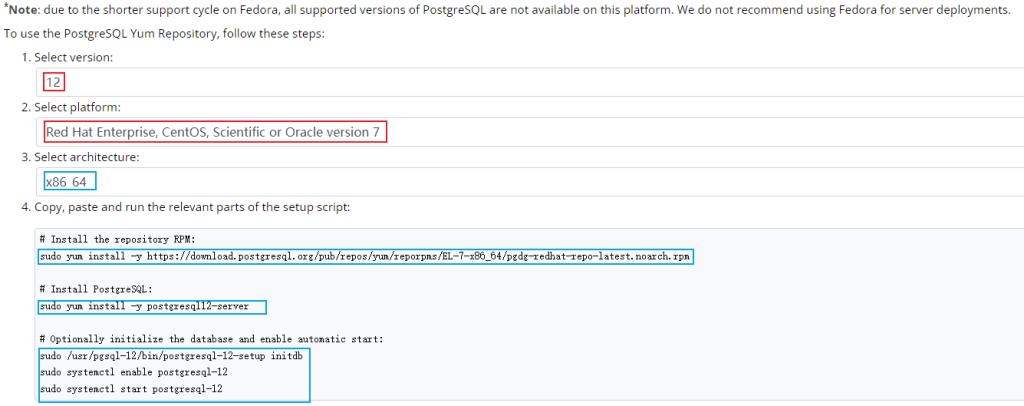1024x406 pixels.
Task: Click the 'sudo systemctl start postgresql-12' command
Action: (x=131, y=389)
